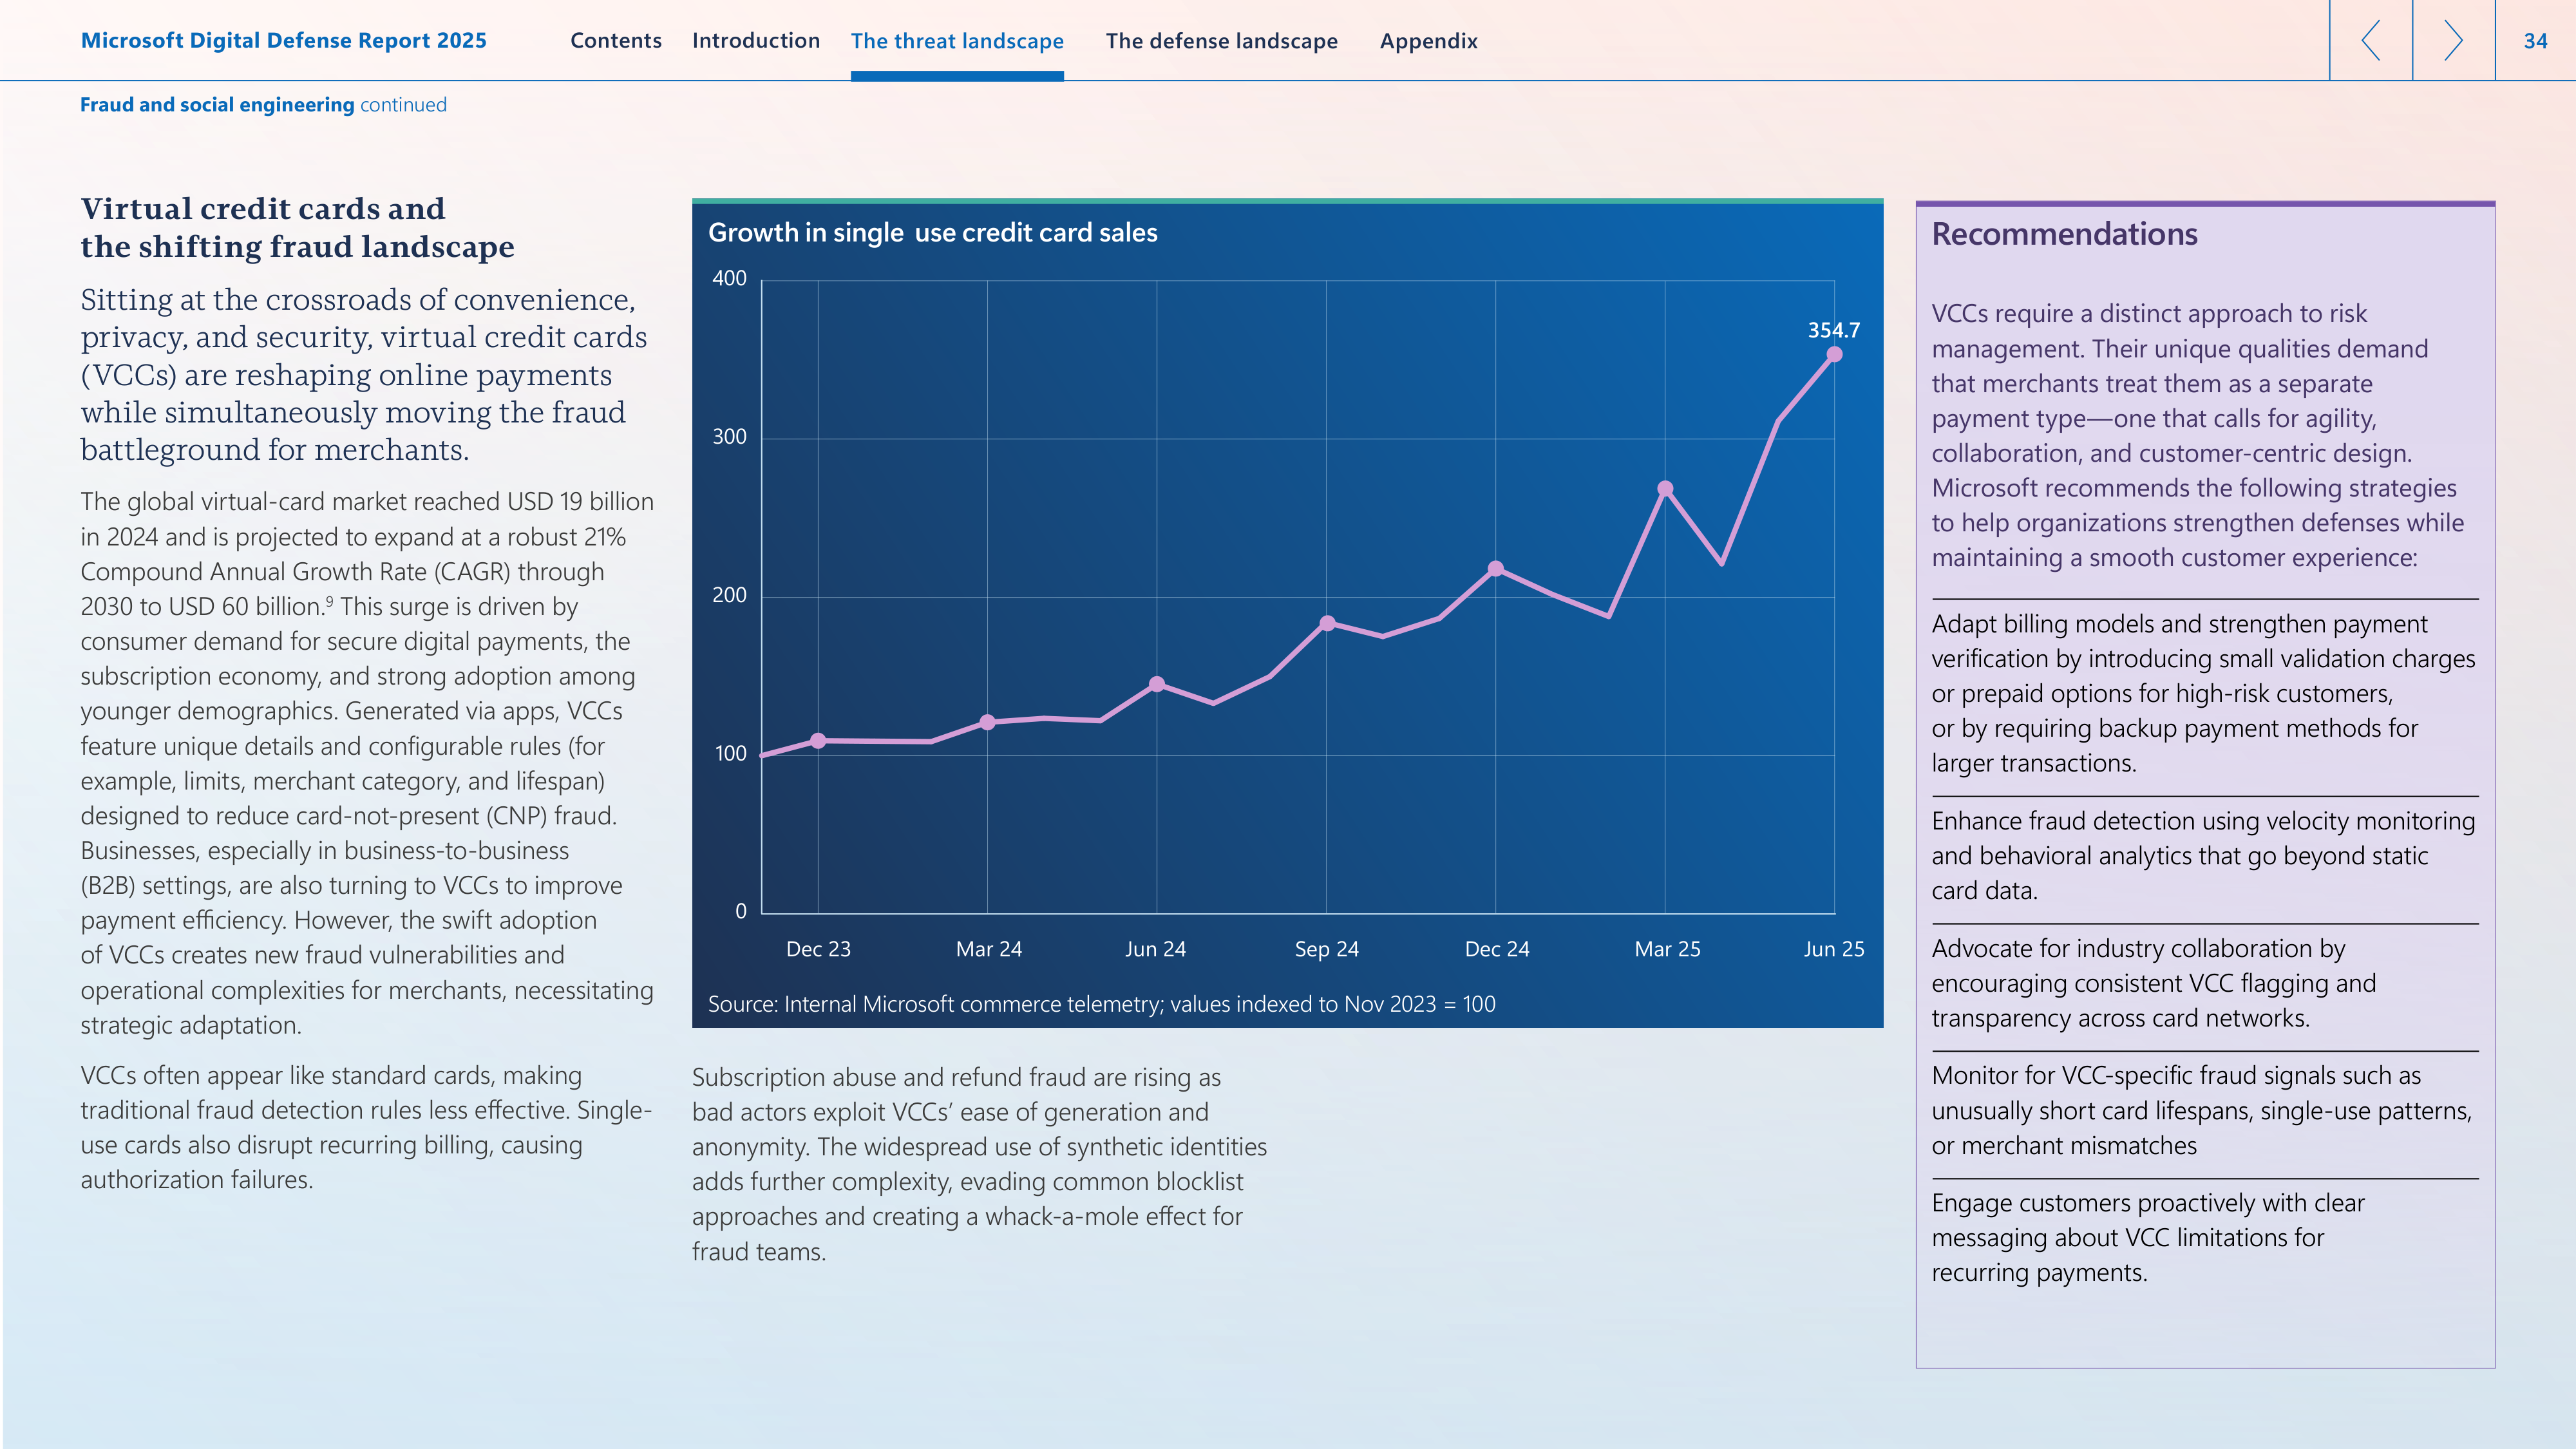The image size is (2576, 1449).
Task: Click the Jun 25 endpoint marker on chart
Action: (x=1834, y=355)
